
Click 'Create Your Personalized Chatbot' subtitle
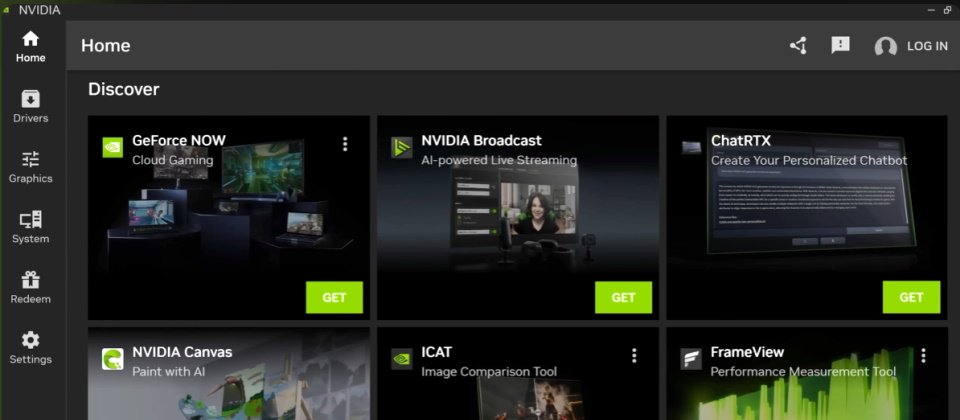809,160
